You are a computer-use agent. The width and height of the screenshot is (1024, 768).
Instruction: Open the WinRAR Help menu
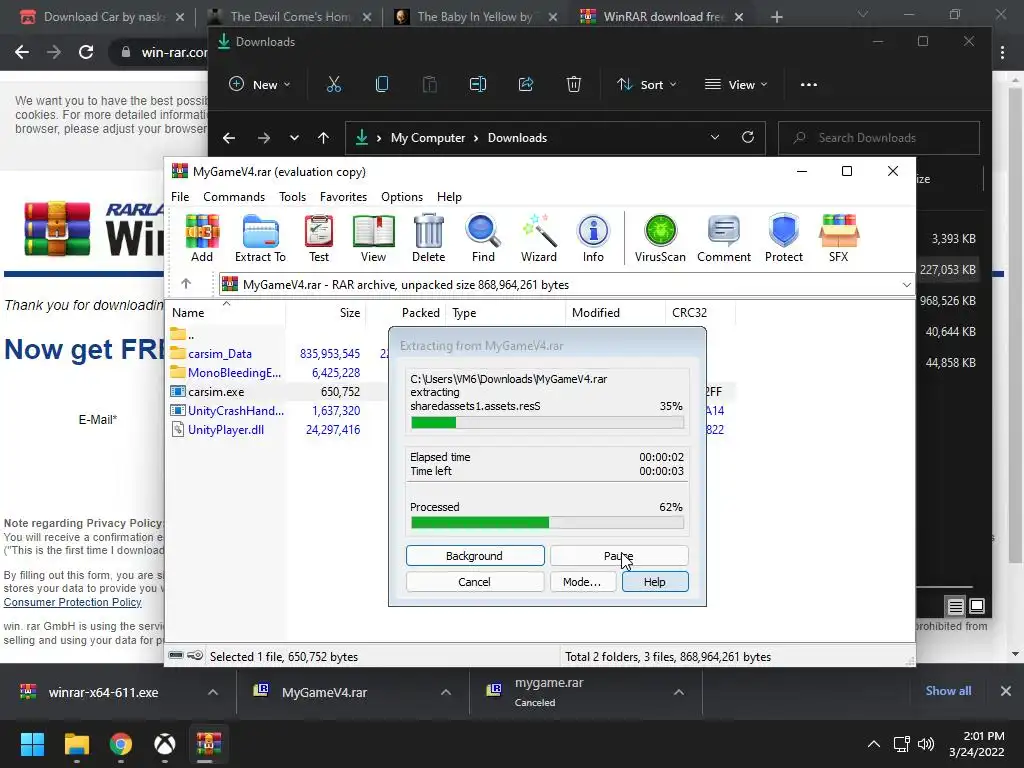click(x=449, y=197)
